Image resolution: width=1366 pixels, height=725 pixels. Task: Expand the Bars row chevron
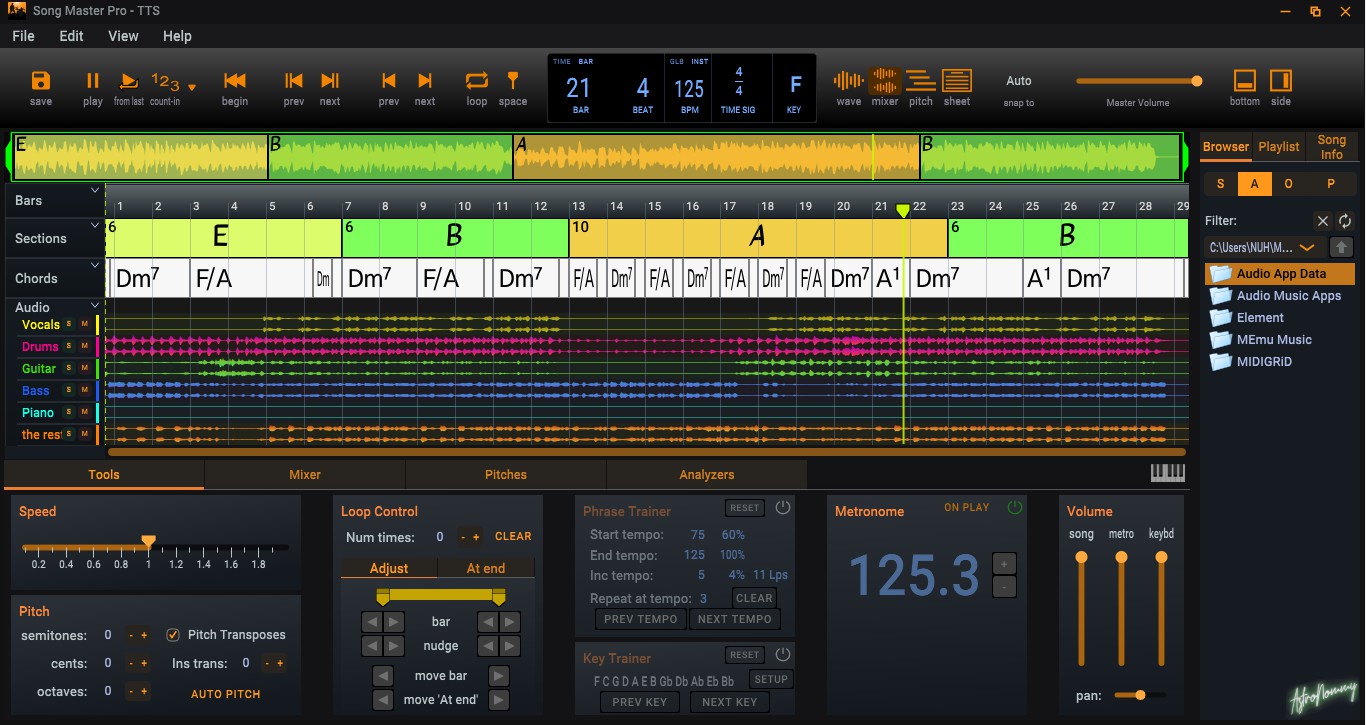[x=96, y=190]
